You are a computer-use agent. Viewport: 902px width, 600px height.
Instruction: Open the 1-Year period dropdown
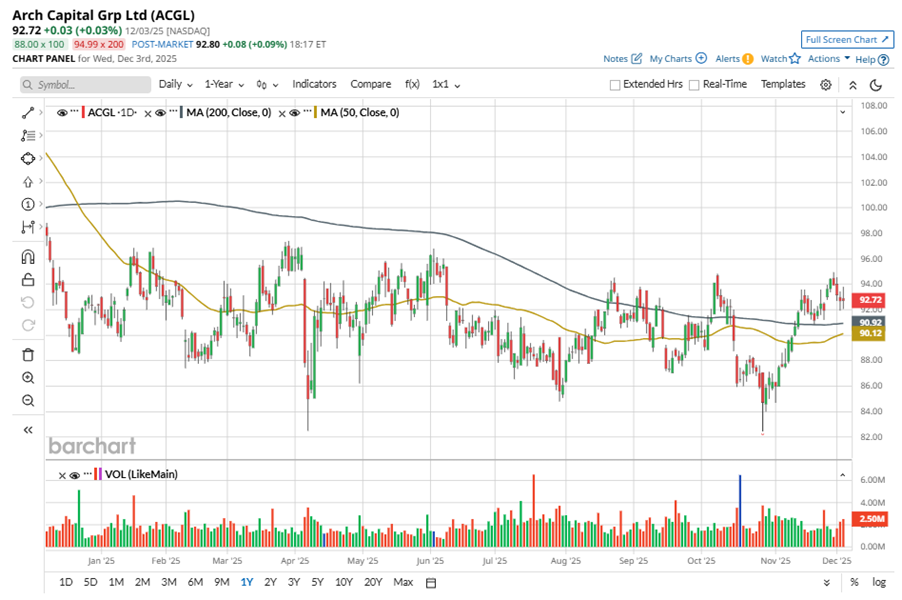[224, 84]
